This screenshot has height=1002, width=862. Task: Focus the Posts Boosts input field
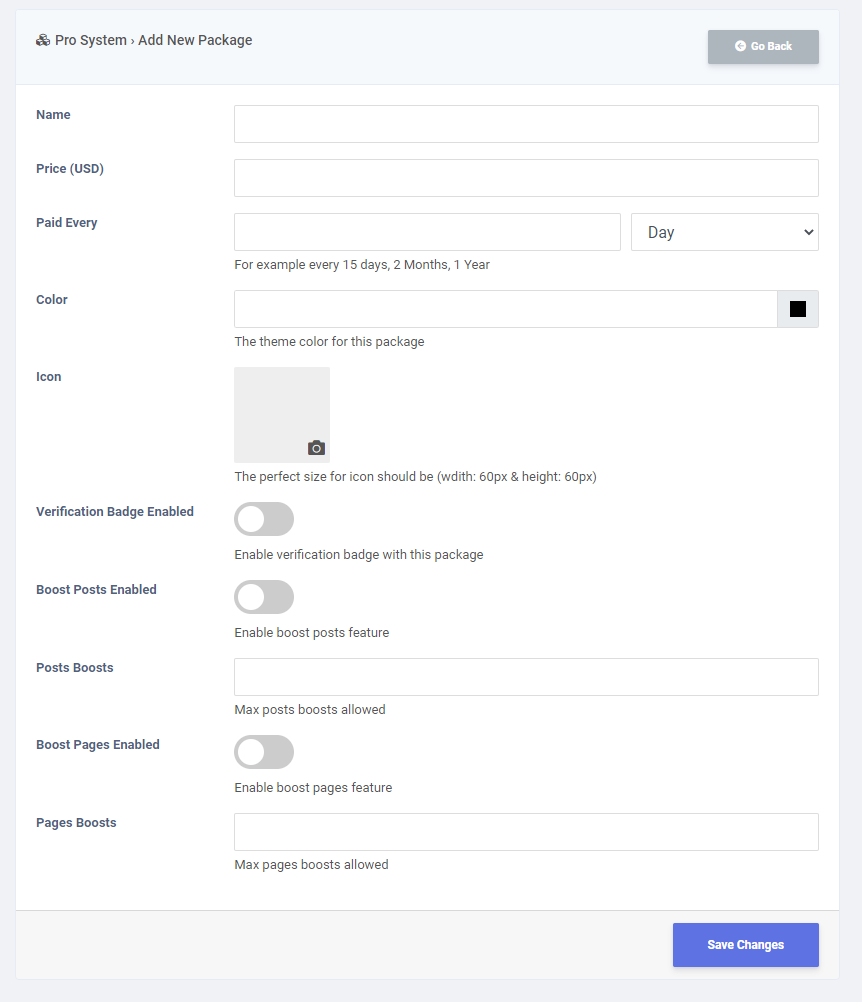coord(526,677)
